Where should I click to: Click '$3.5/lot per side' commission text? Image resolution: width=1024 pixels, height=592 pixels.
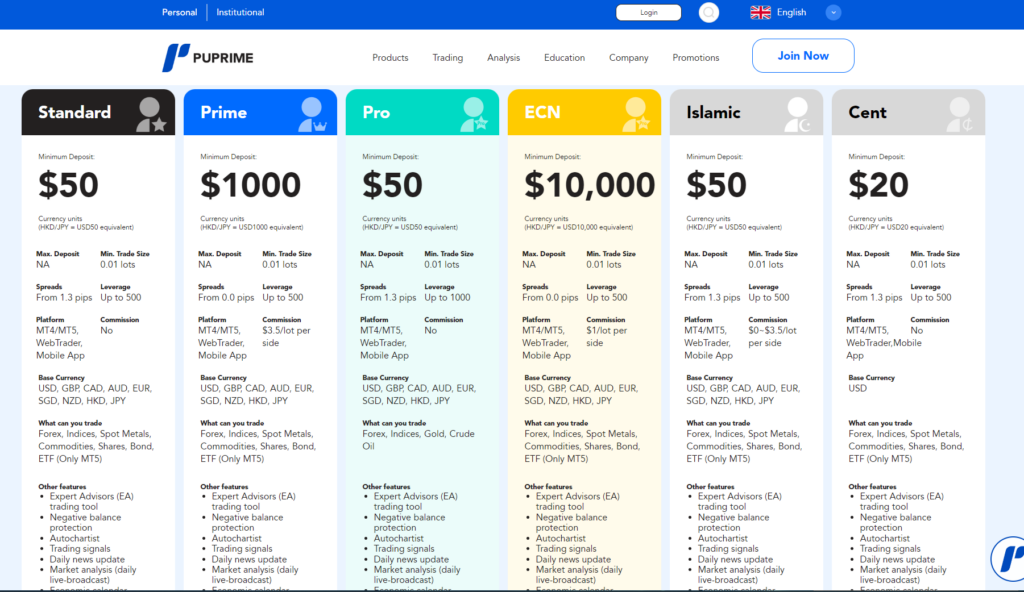[286, 337]
